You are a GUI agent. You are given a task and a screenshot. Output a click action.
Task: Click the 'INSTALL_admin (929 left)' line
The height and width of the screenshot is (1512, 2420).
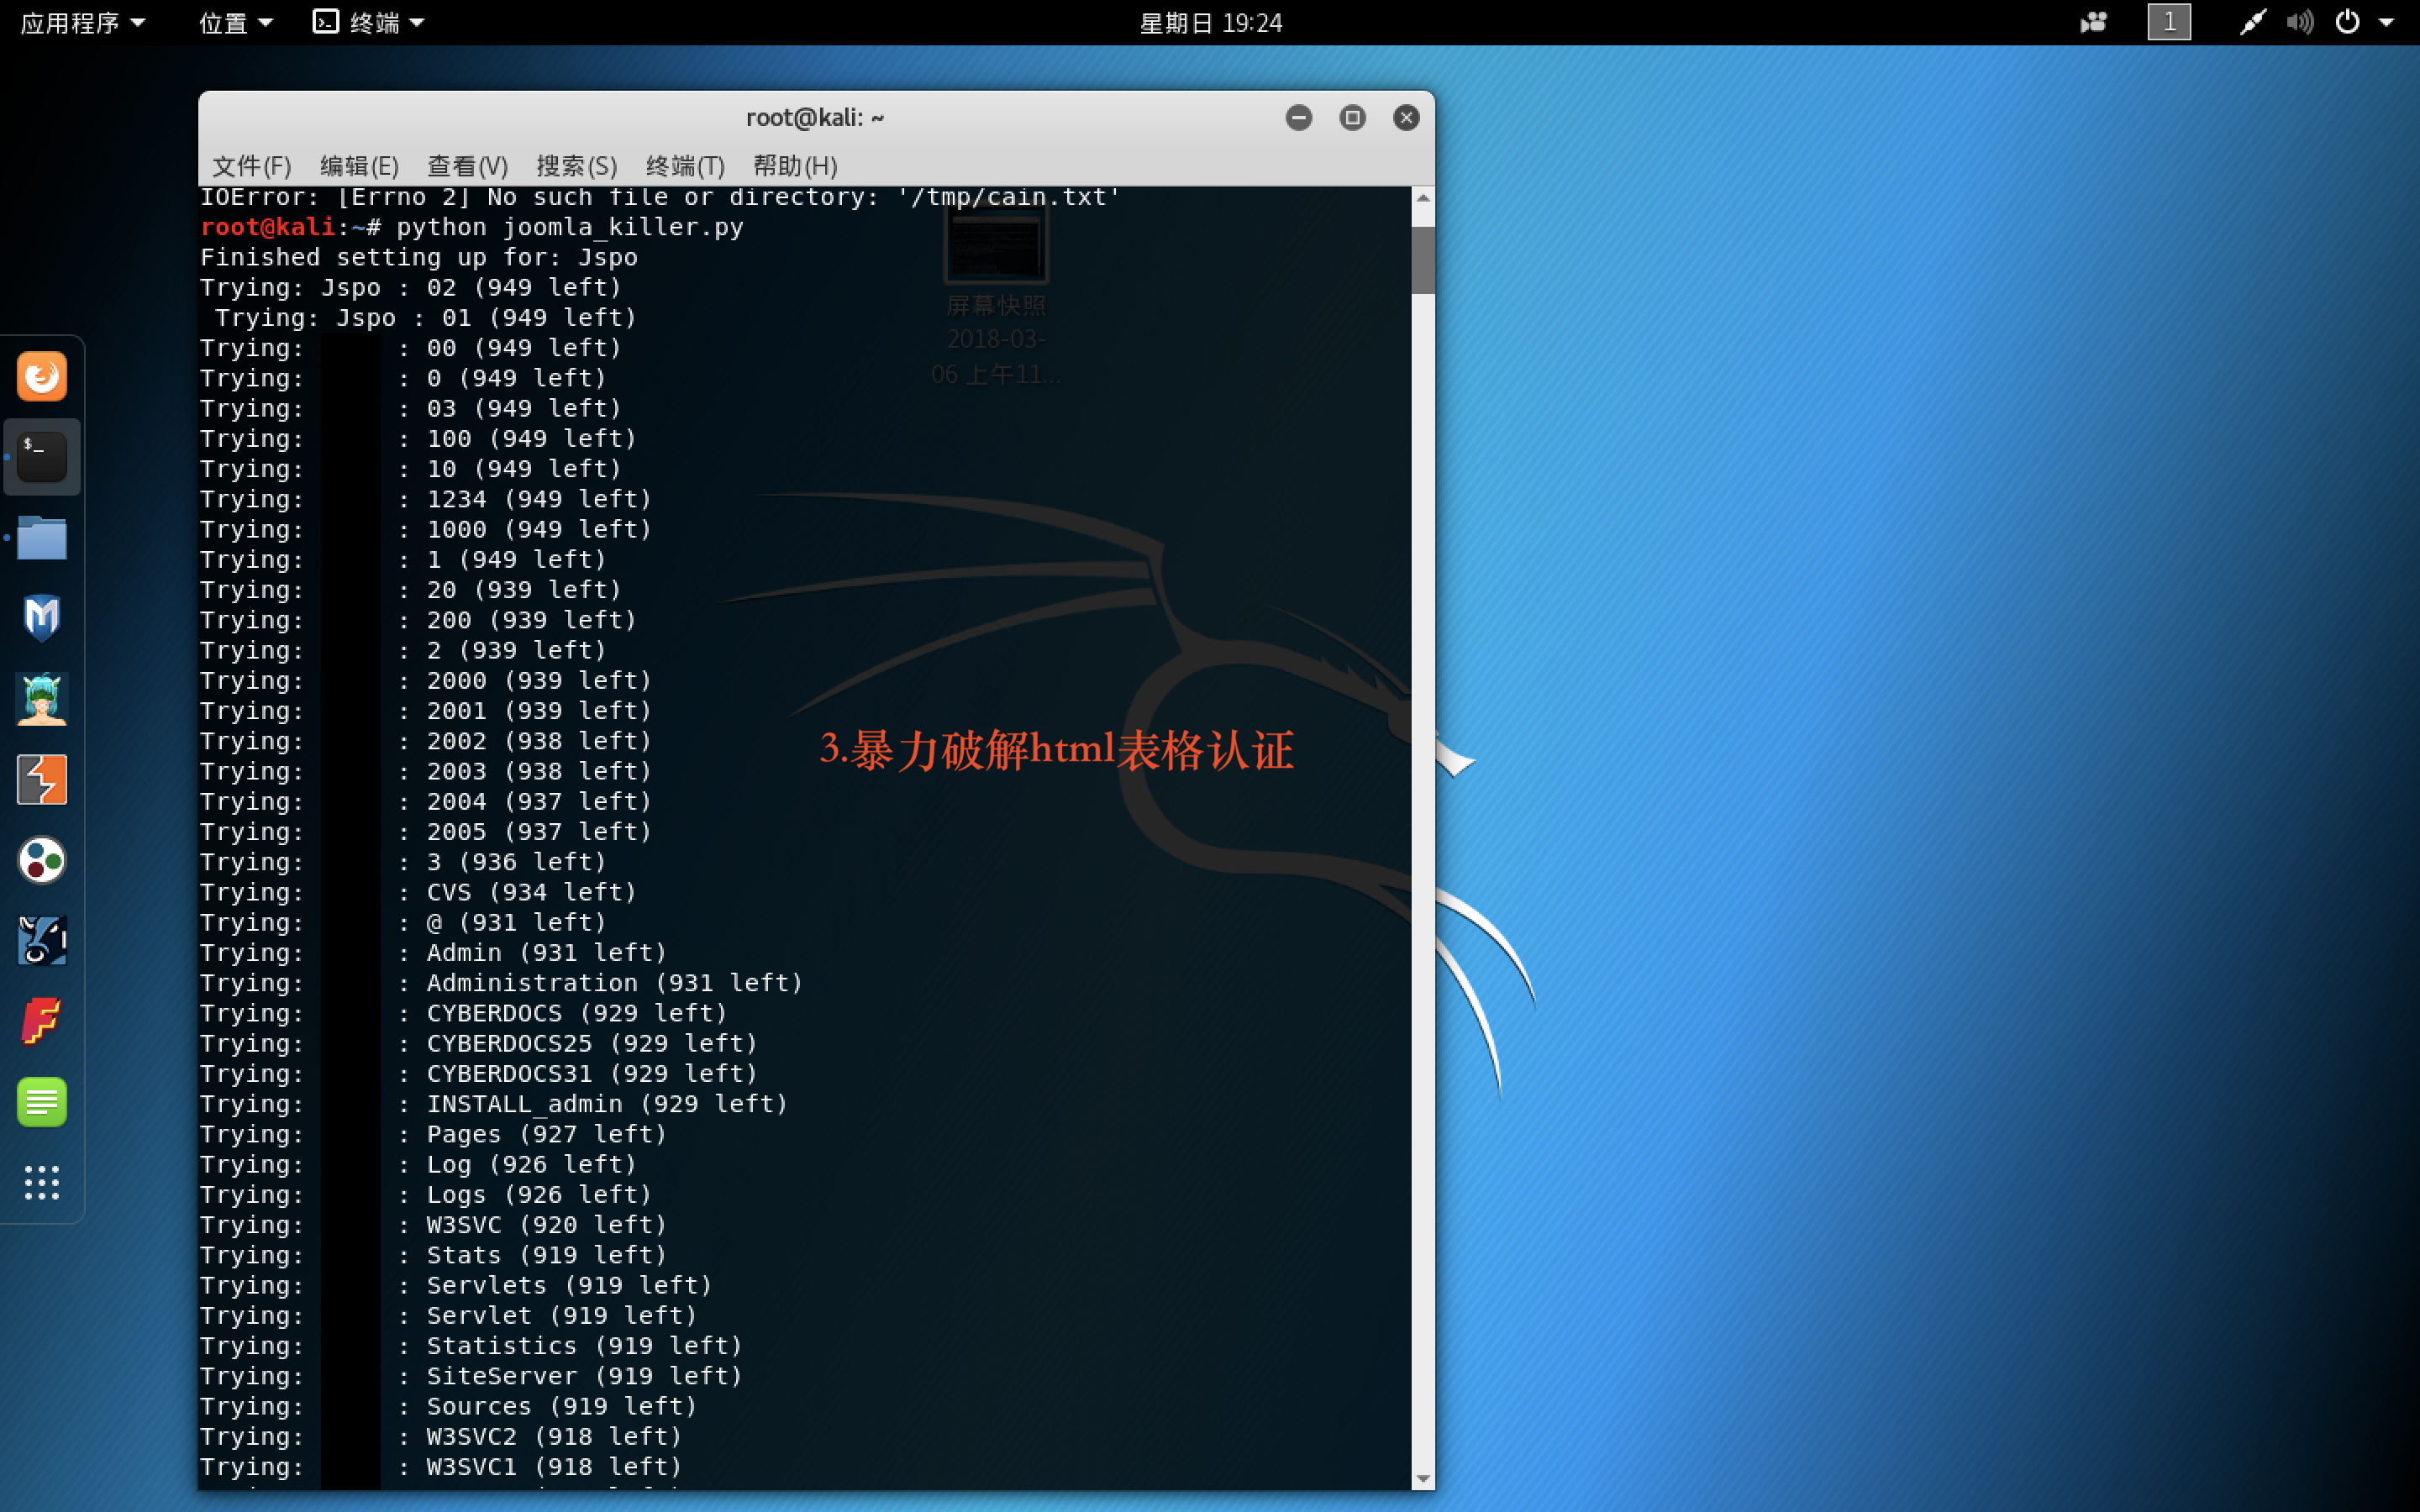[x=494, y=1104]
